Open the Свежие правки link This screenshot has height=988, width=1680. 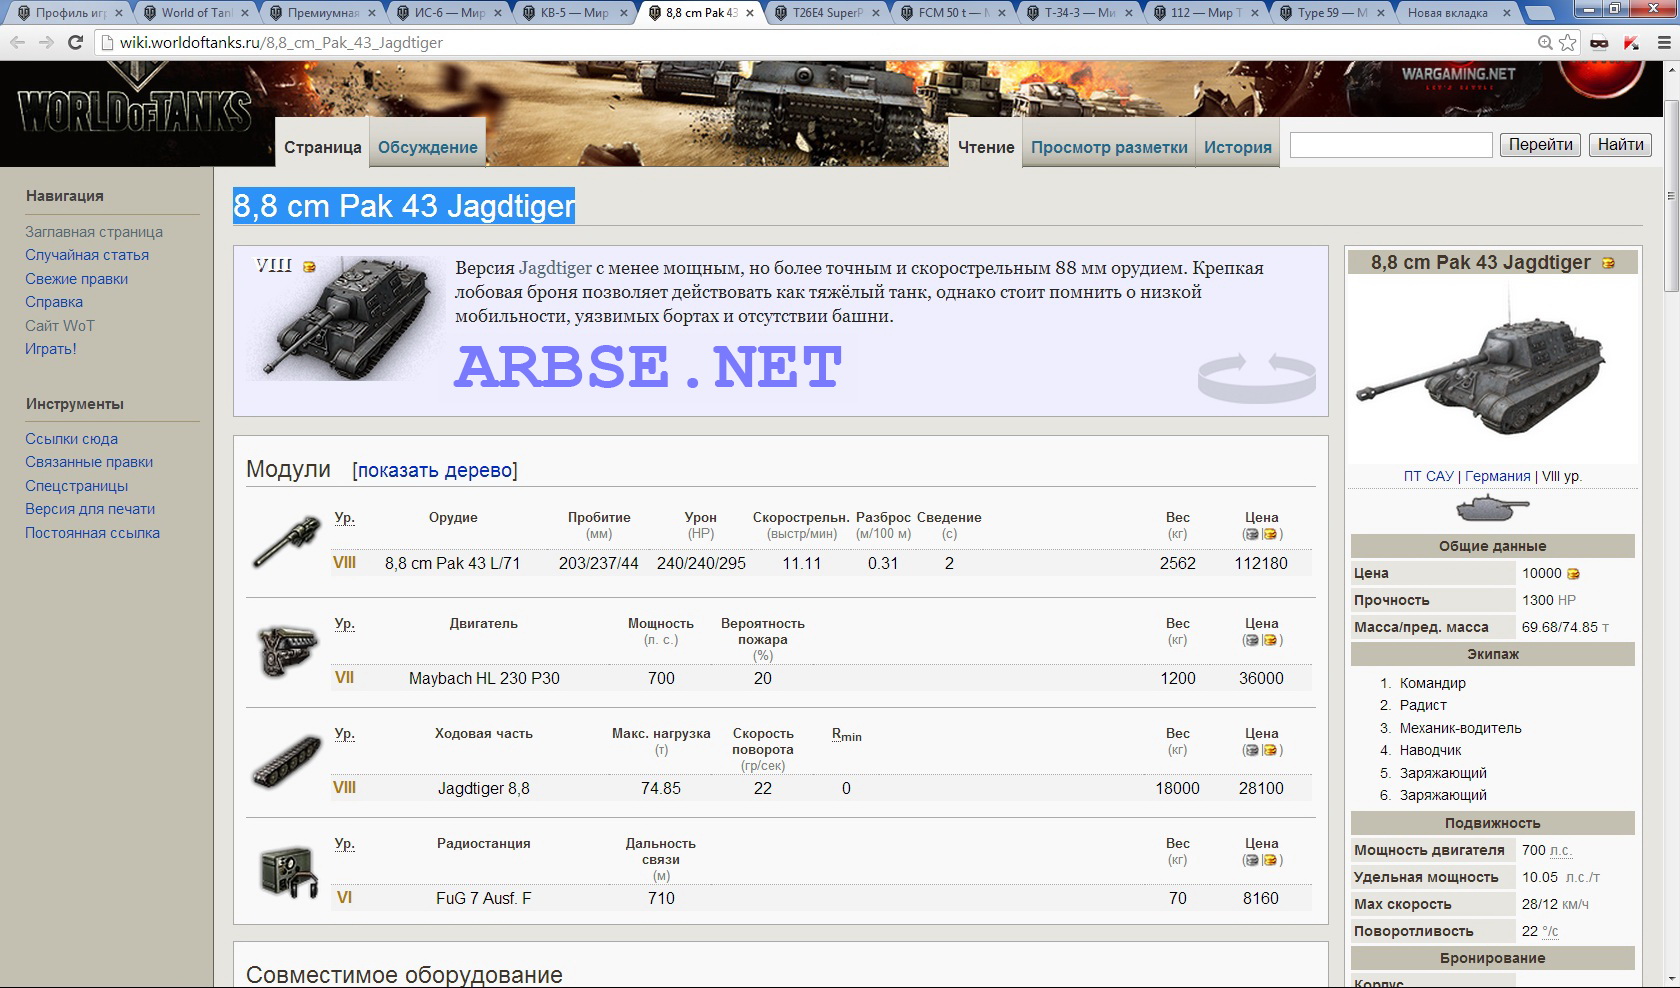pos(77,279)
